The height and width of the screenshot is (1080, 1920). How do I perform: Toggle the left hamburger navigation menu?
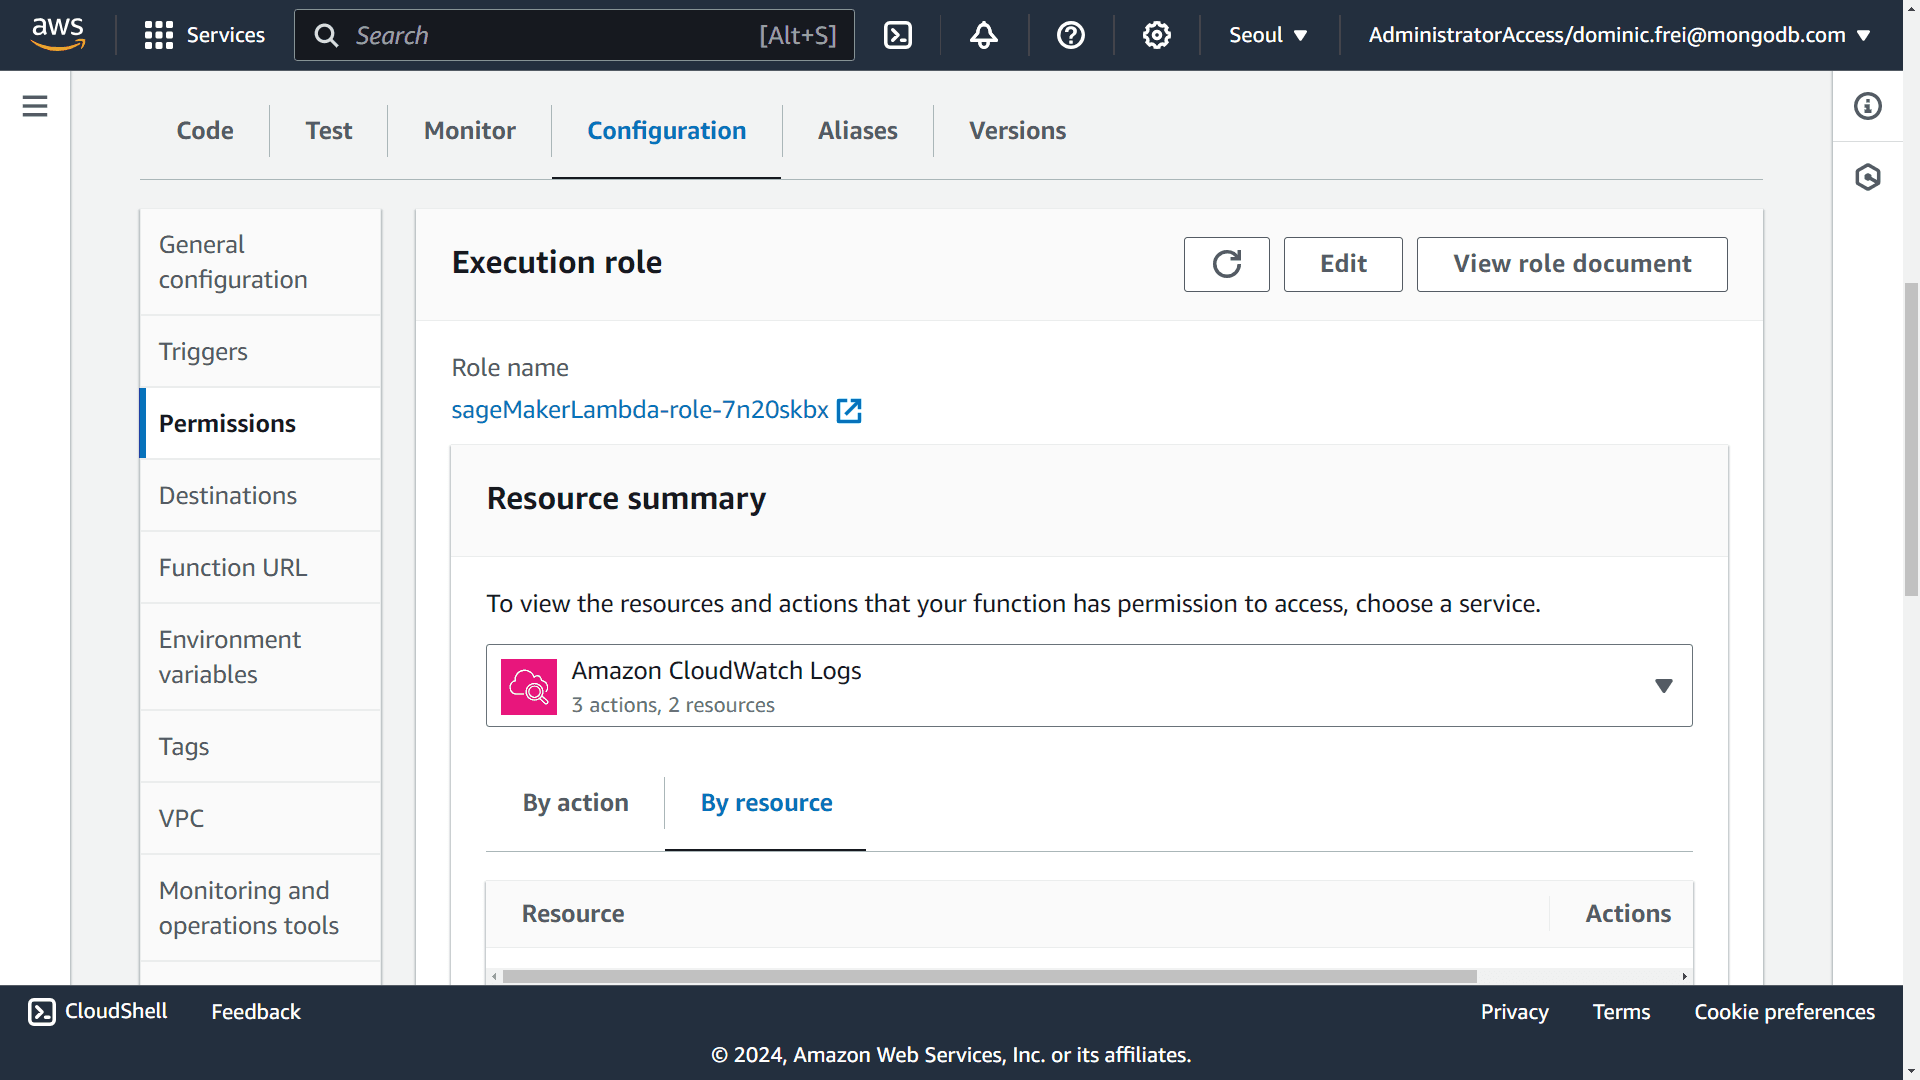pos(35,106)
